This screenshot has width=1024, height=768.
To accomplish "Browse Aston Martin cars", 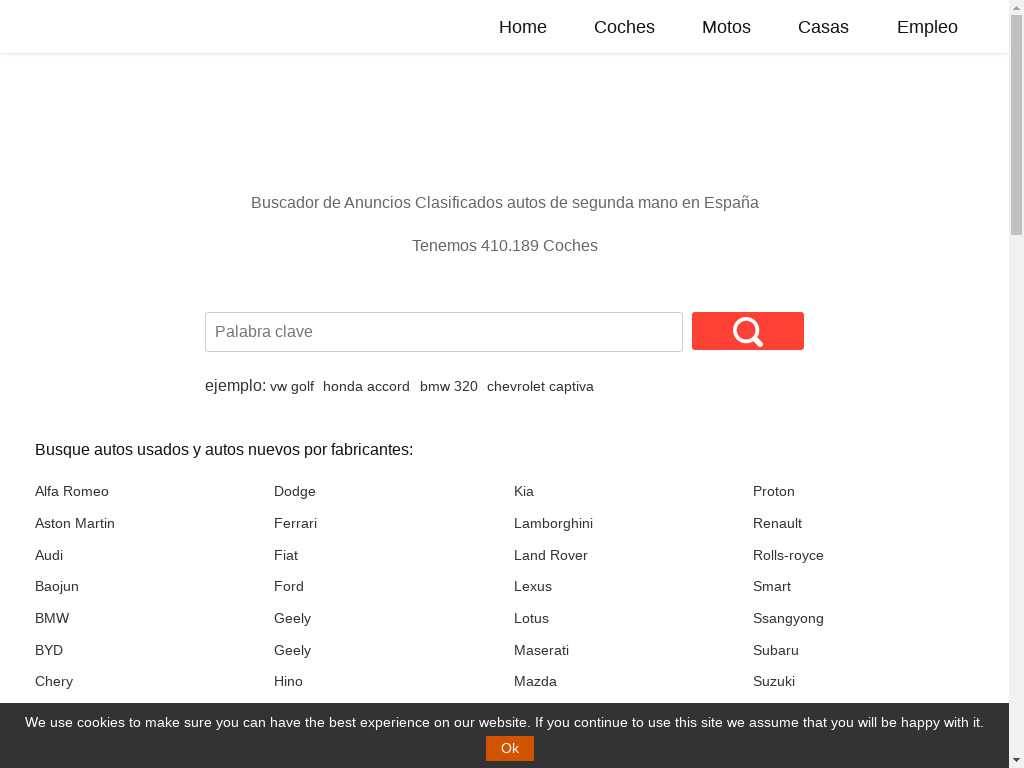I will point(74,523).
